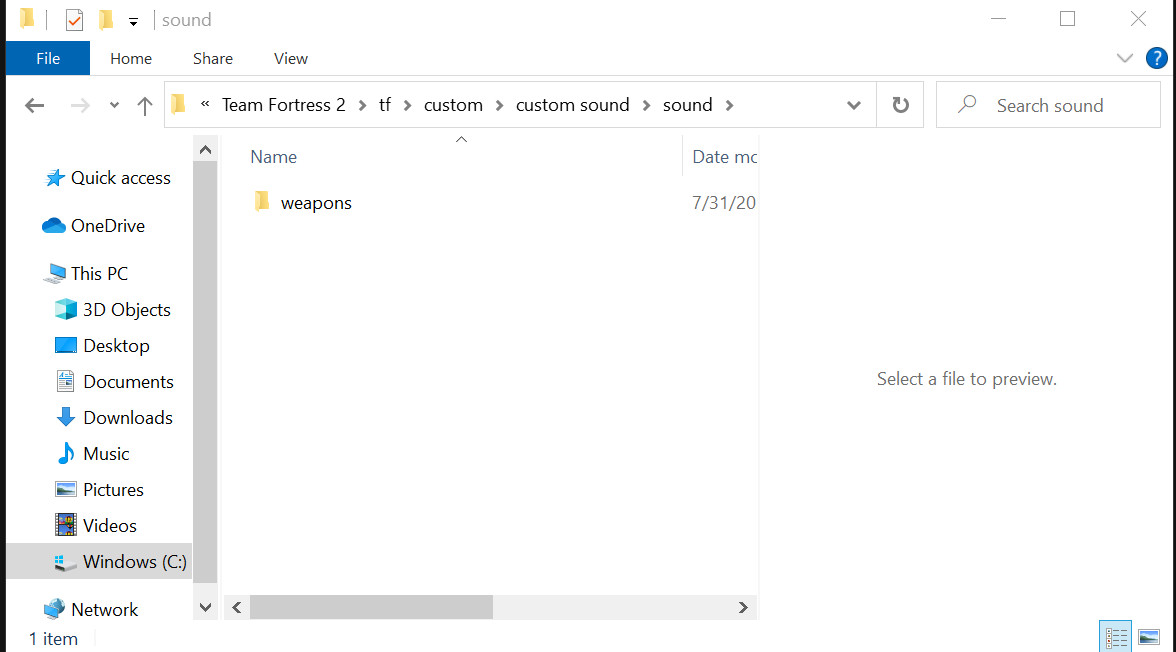Viewport: 1176px width, 652px height.
Task: Open the Help question mark icon
Action: (x=1157, y=58)
